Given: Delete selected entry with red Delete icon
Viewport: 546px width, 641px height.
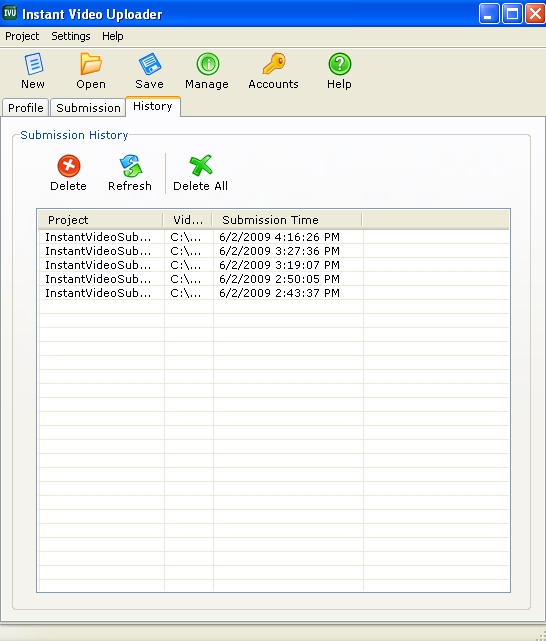Looking at the screenshot, I should 69,166.
